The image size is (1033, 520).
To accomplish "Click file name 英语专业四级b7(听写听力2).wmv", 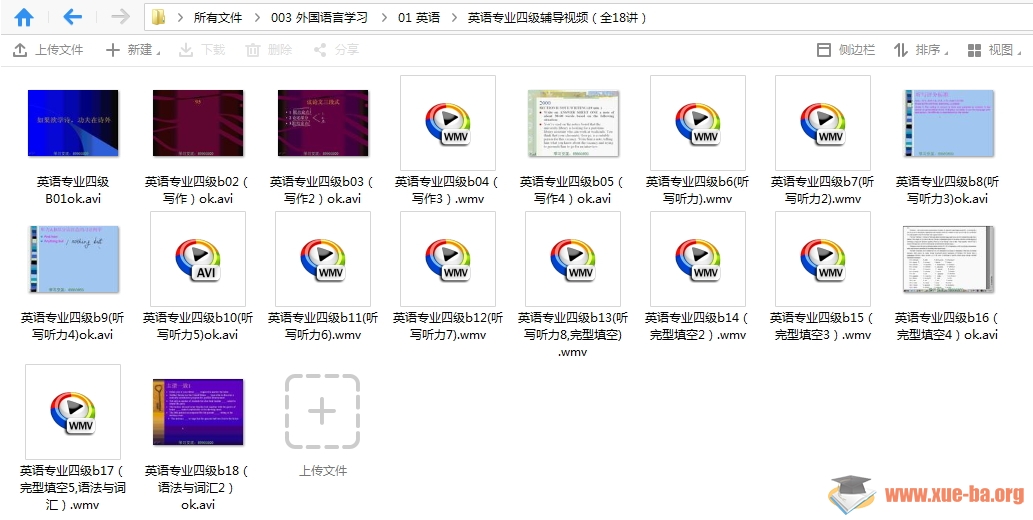I will [823, 190].
